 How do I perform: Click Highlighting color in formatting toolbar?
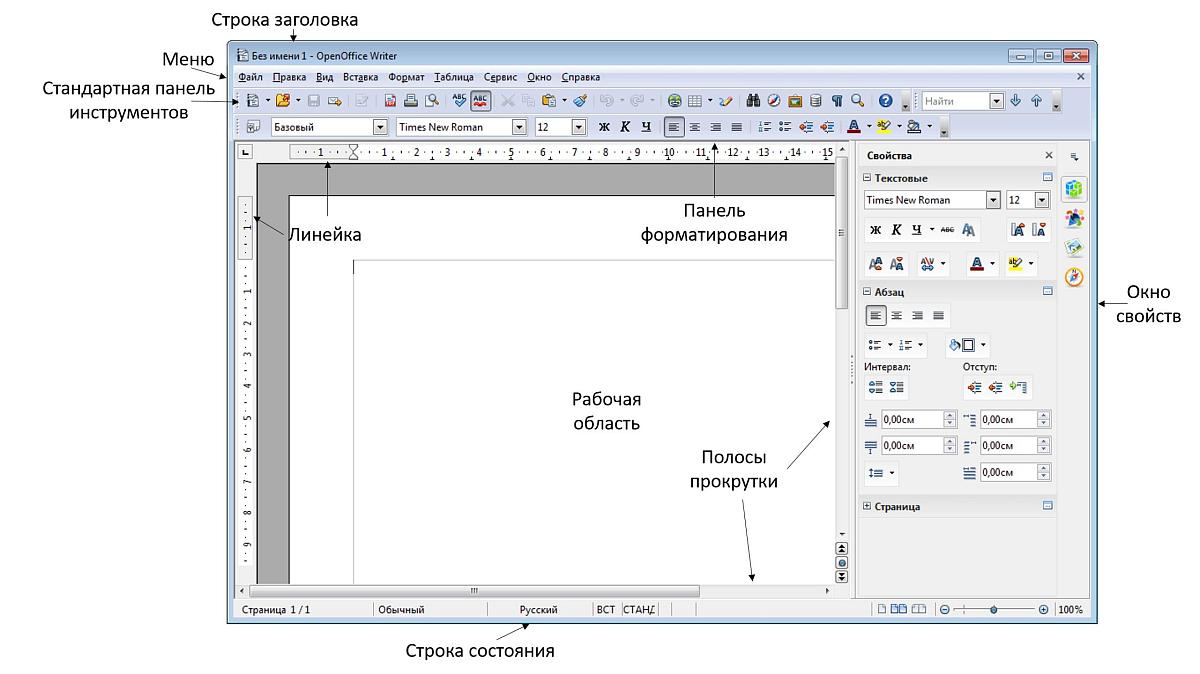[x=884, y=127]
